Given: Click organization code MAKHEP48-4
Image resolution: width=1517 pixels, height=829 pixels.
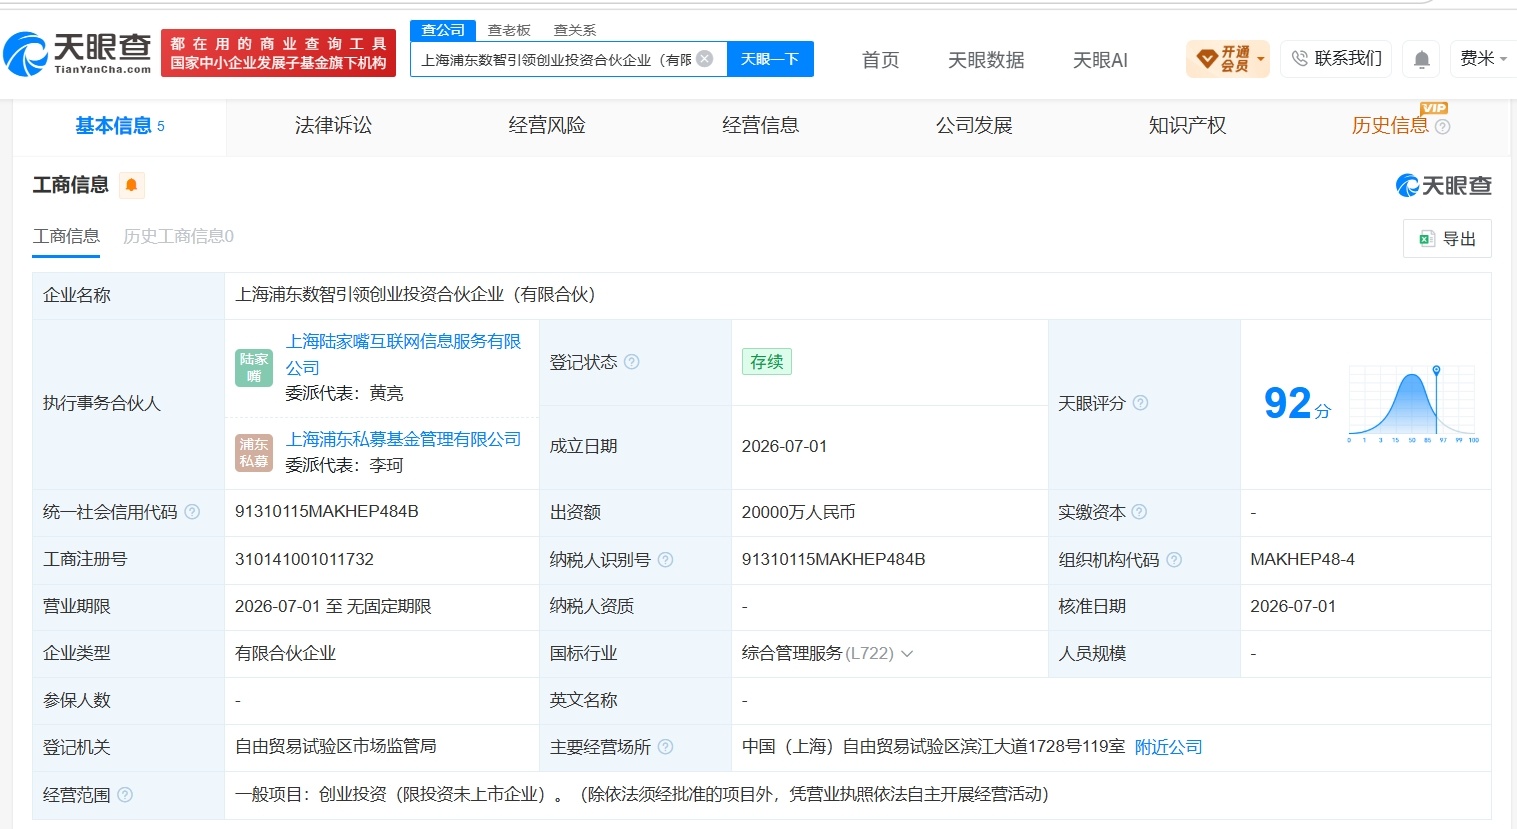Looking at the screenshot, I should click(1302, 560).
